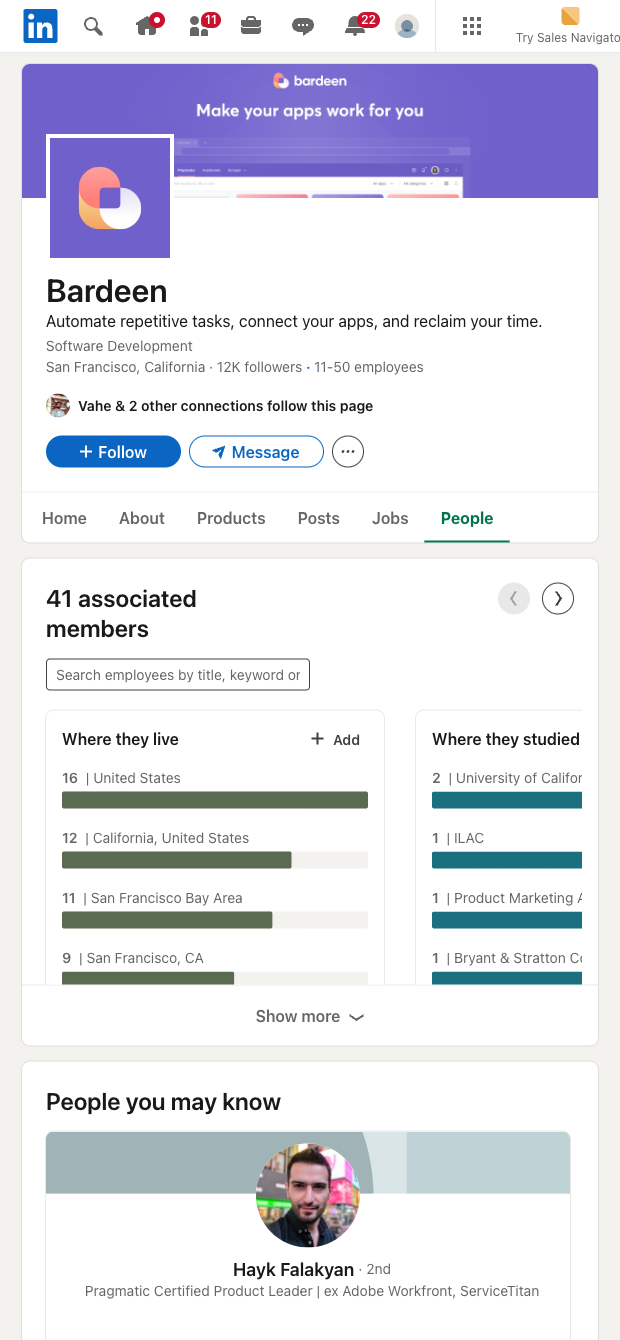Click the LinkedIn home logo

coord(40,26)
